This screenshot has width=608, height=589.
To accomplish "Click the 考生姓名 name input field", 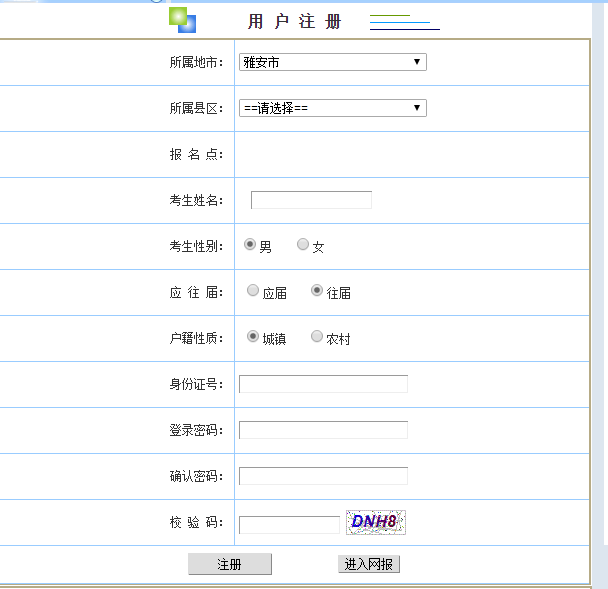I will click(311, 200).
